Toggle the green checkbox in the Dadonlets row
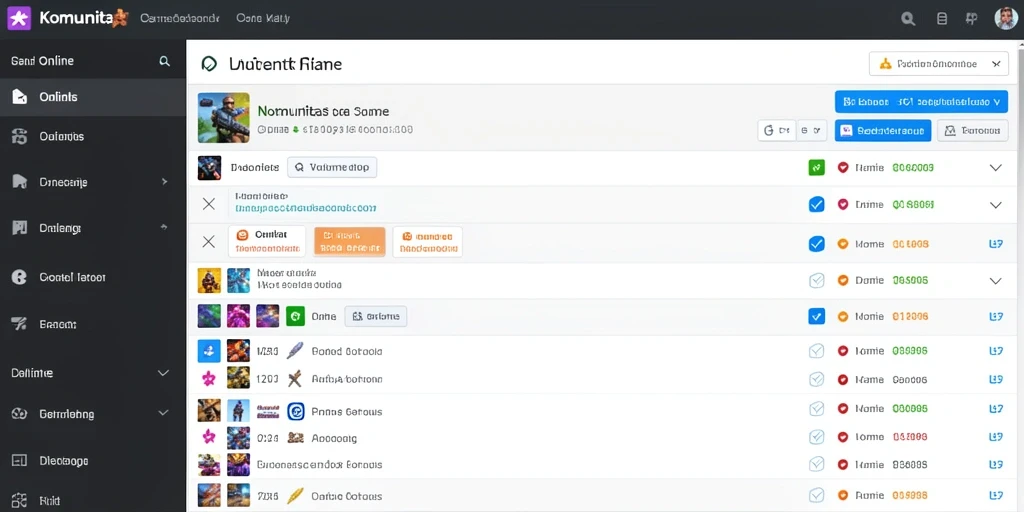 point(816,168)
